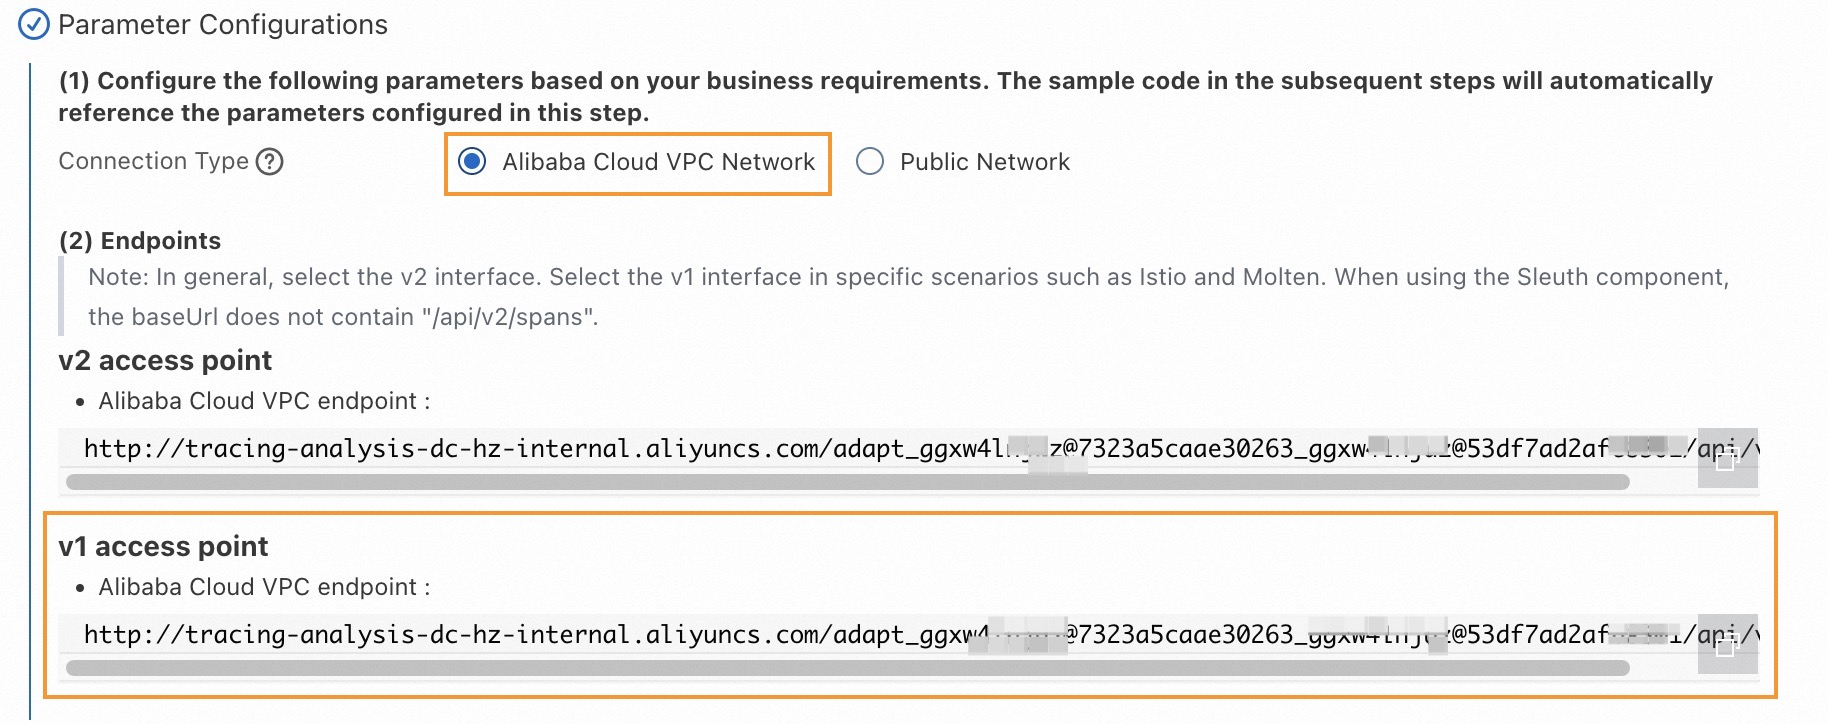Image resolution: width=1828 pixels, height=724 pixels.
Task: Copy the v2 access point endpoint
Action: pyautogui.click(x=1725, y=460)
